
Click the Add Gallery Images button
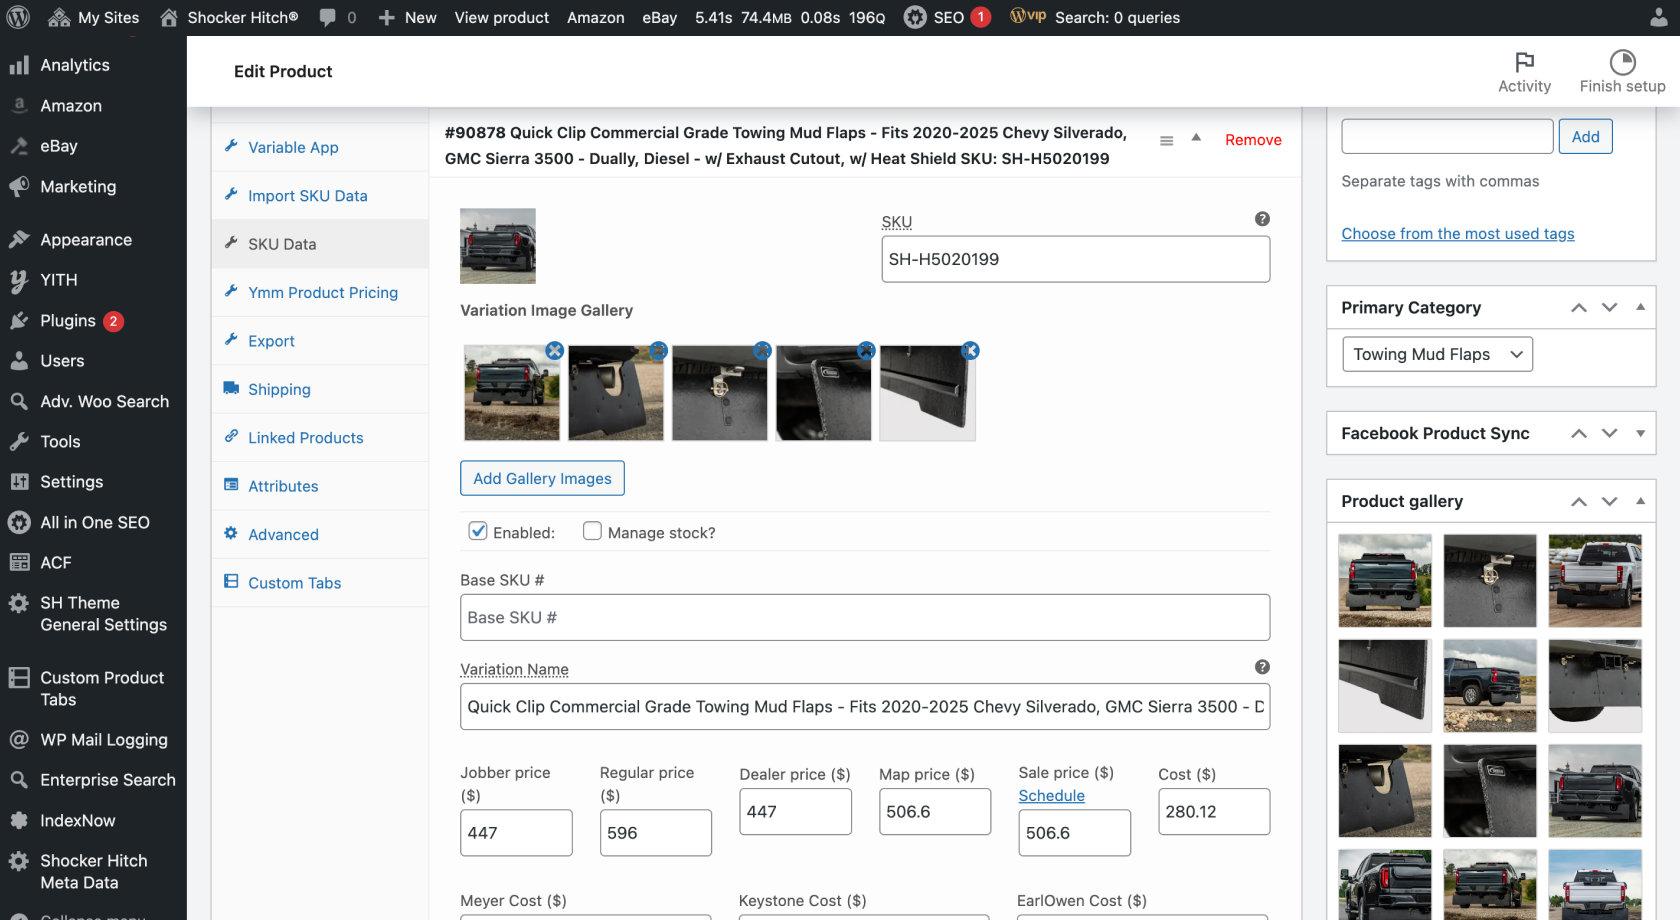[x=542, y=478]
